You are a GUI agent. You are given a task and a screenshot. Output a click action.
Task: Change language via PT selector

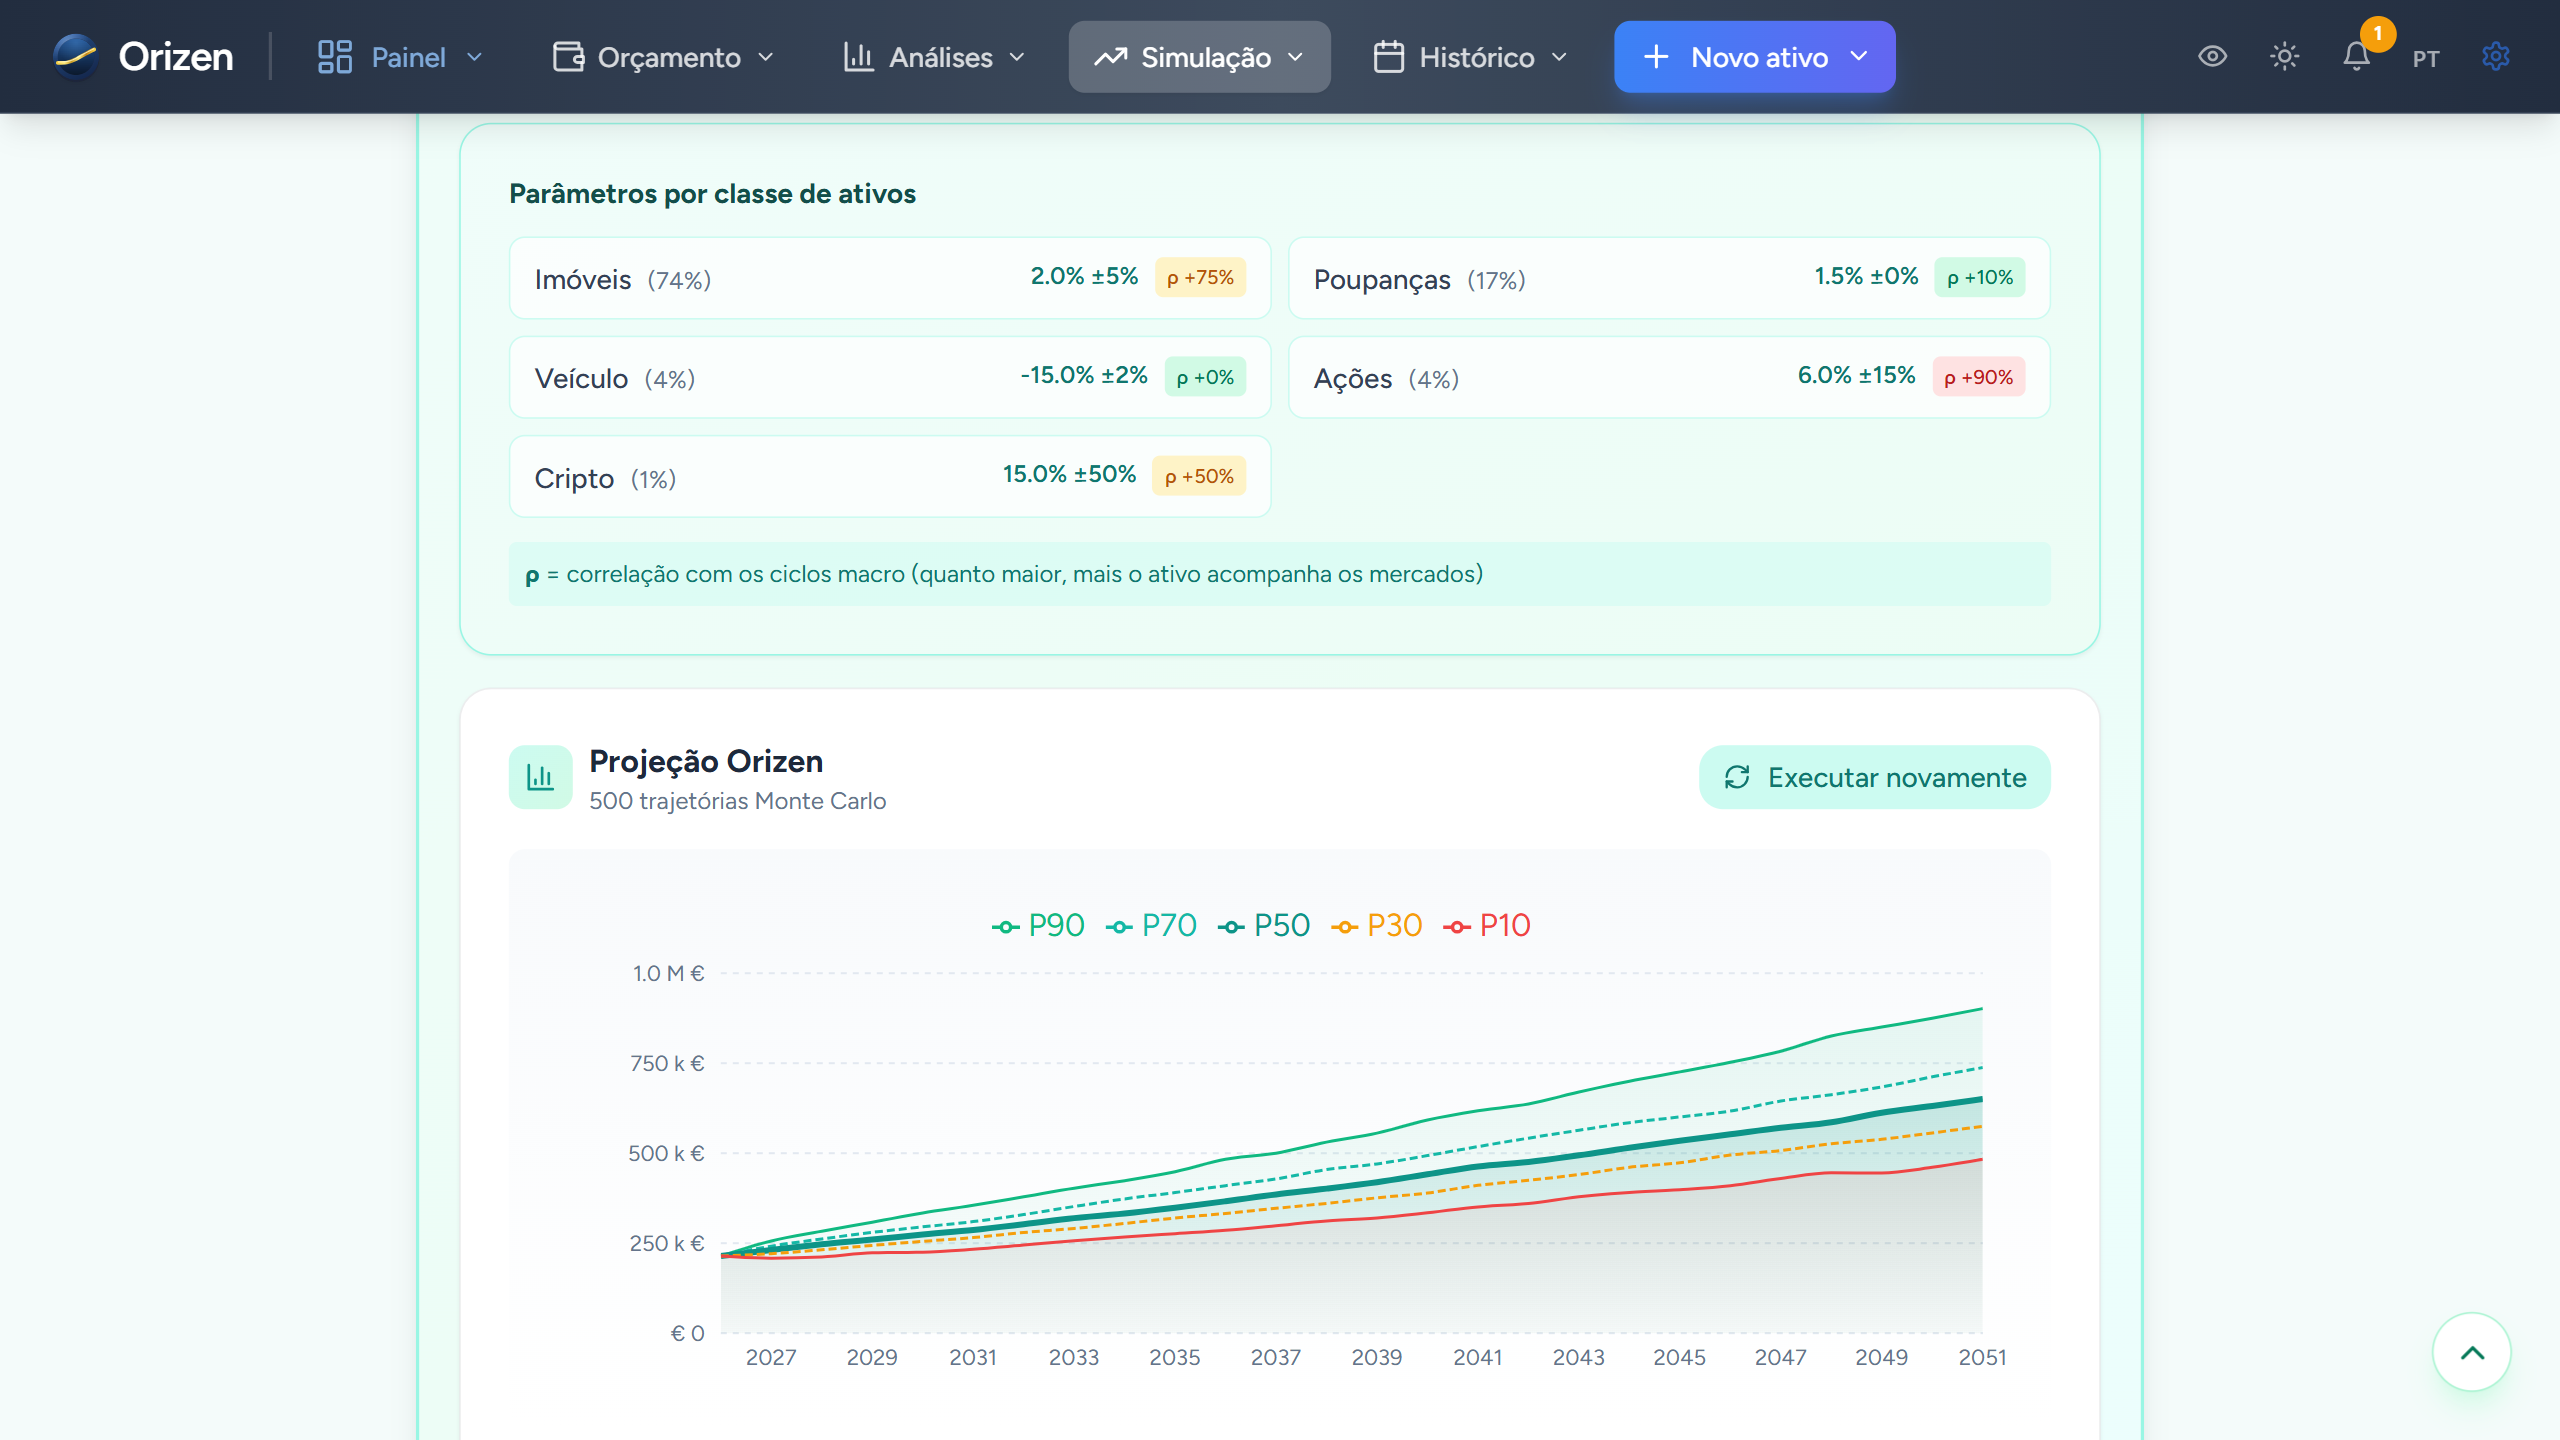coord(2425,58)
